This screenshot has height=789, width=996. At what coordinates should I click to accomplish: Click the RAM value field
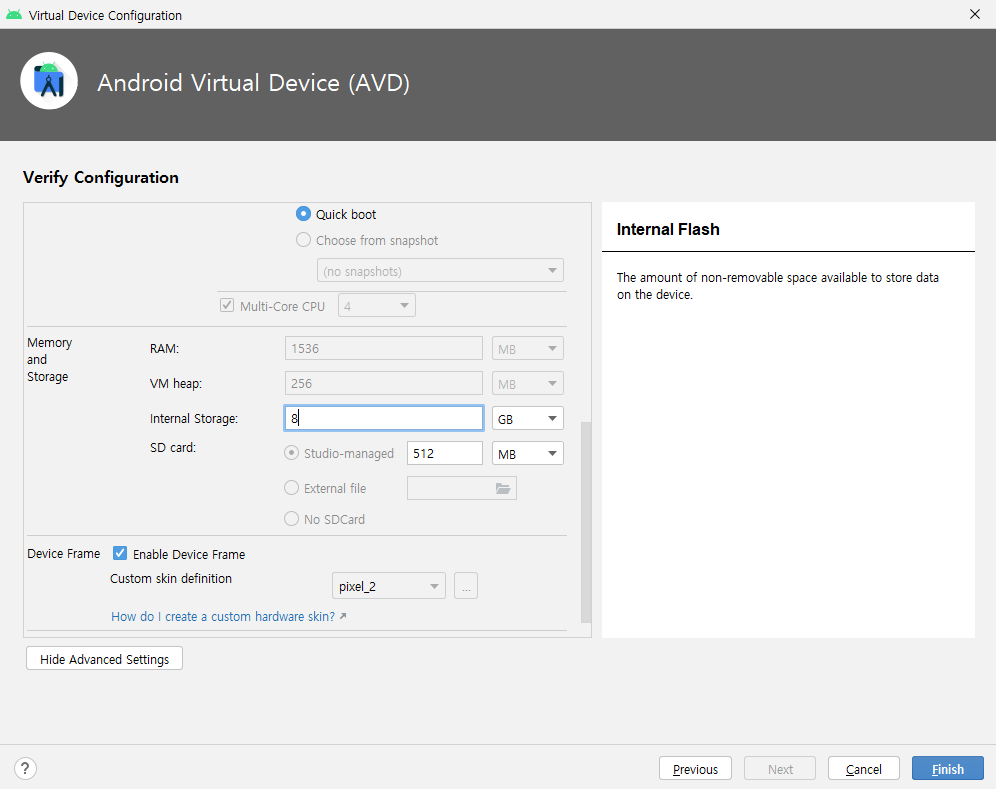[384, 348]
